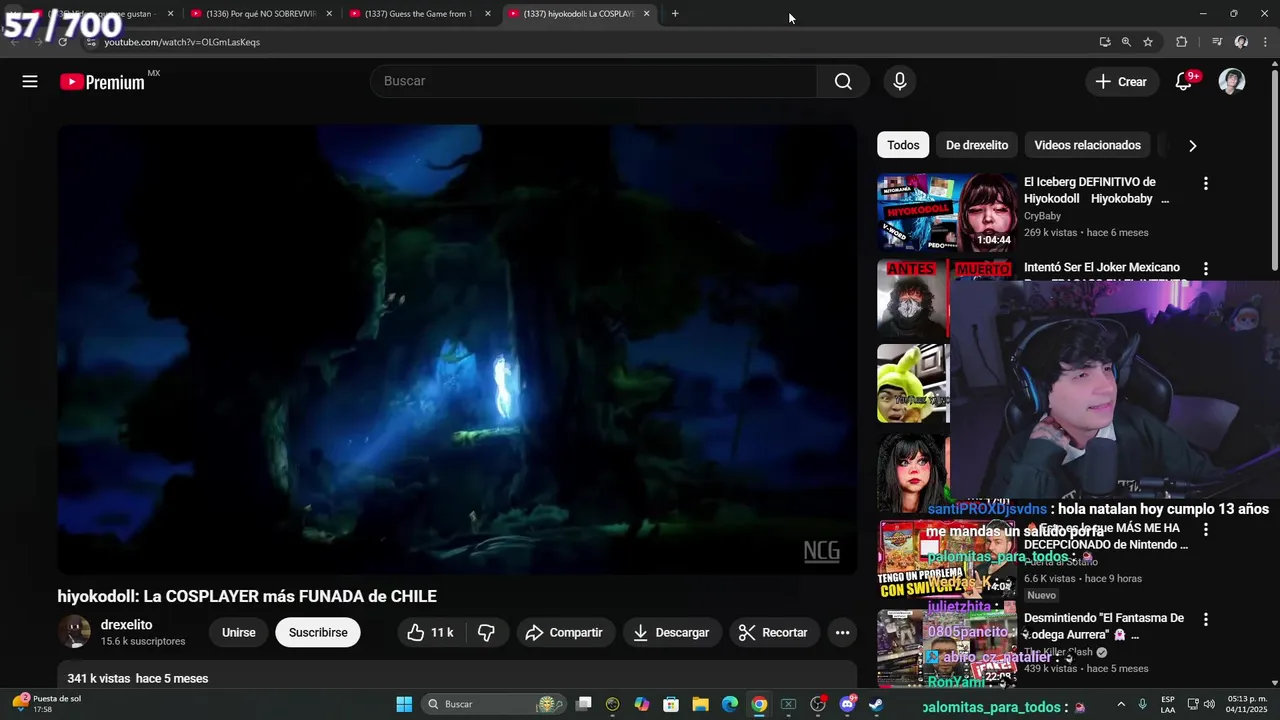Open the TENGO UN PROBLEMA CON SWITCH thumbnail
This screenshot has width=1280, height=720.
[947, 559]
